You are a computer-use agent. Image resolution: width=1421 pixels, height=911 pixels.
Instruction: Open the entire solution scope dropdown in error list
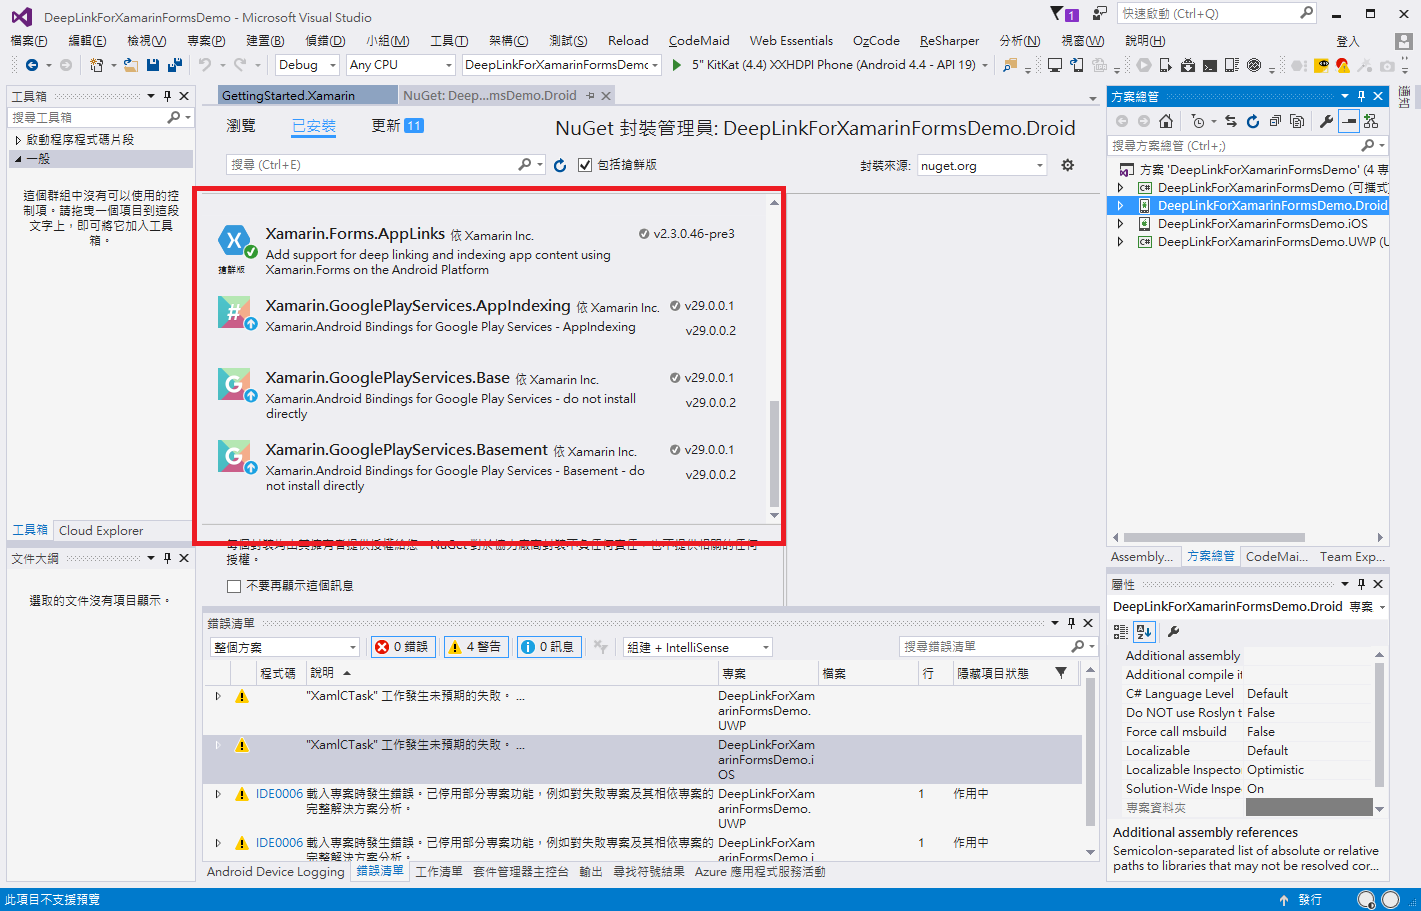285,648
